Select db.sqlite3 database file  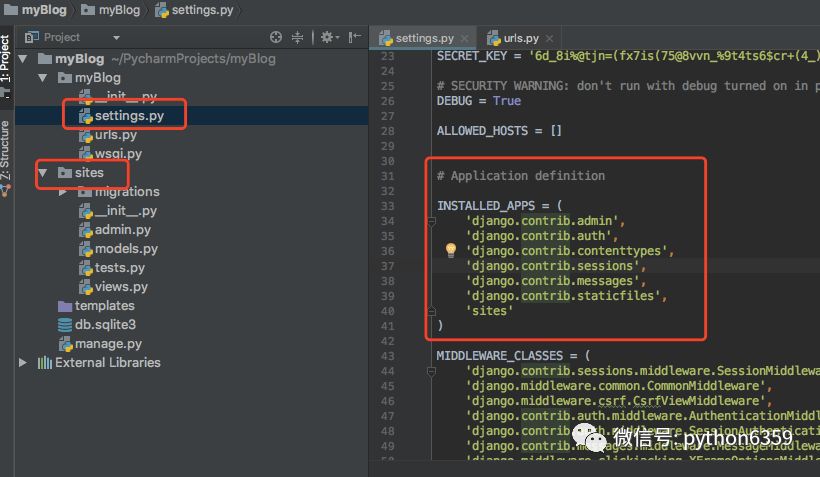(x=105, y=324)
